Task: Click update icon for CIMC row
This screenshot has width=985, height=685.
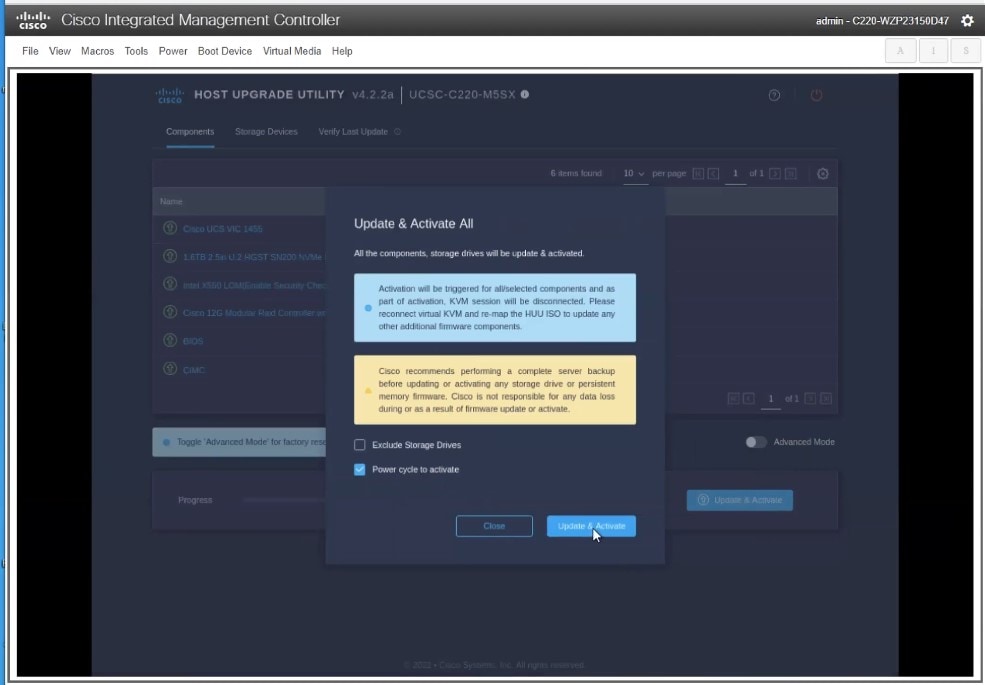Action: (x=170, y=369)
